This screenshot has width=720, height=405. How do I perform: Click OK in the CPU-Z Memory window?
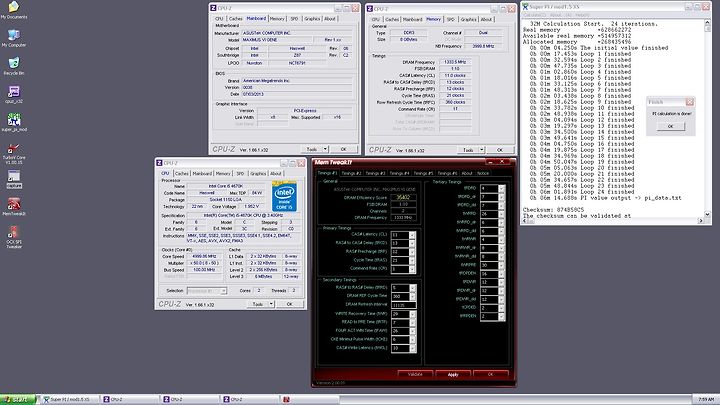click(500, 150)
